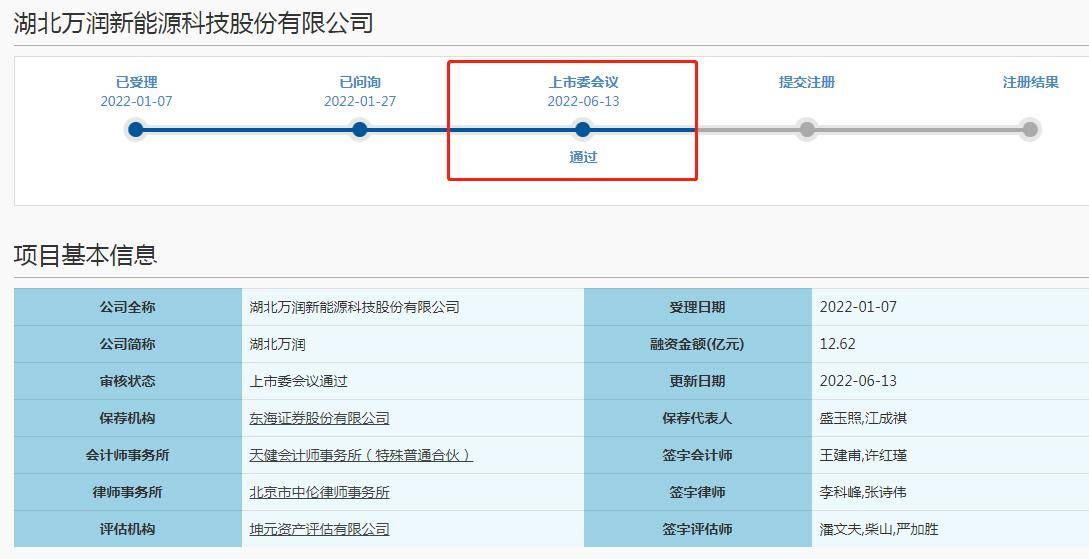This screenshot has width=1089, height=559.
Task: Click the 已问询 timeline node dot
Action: point(360,129)
